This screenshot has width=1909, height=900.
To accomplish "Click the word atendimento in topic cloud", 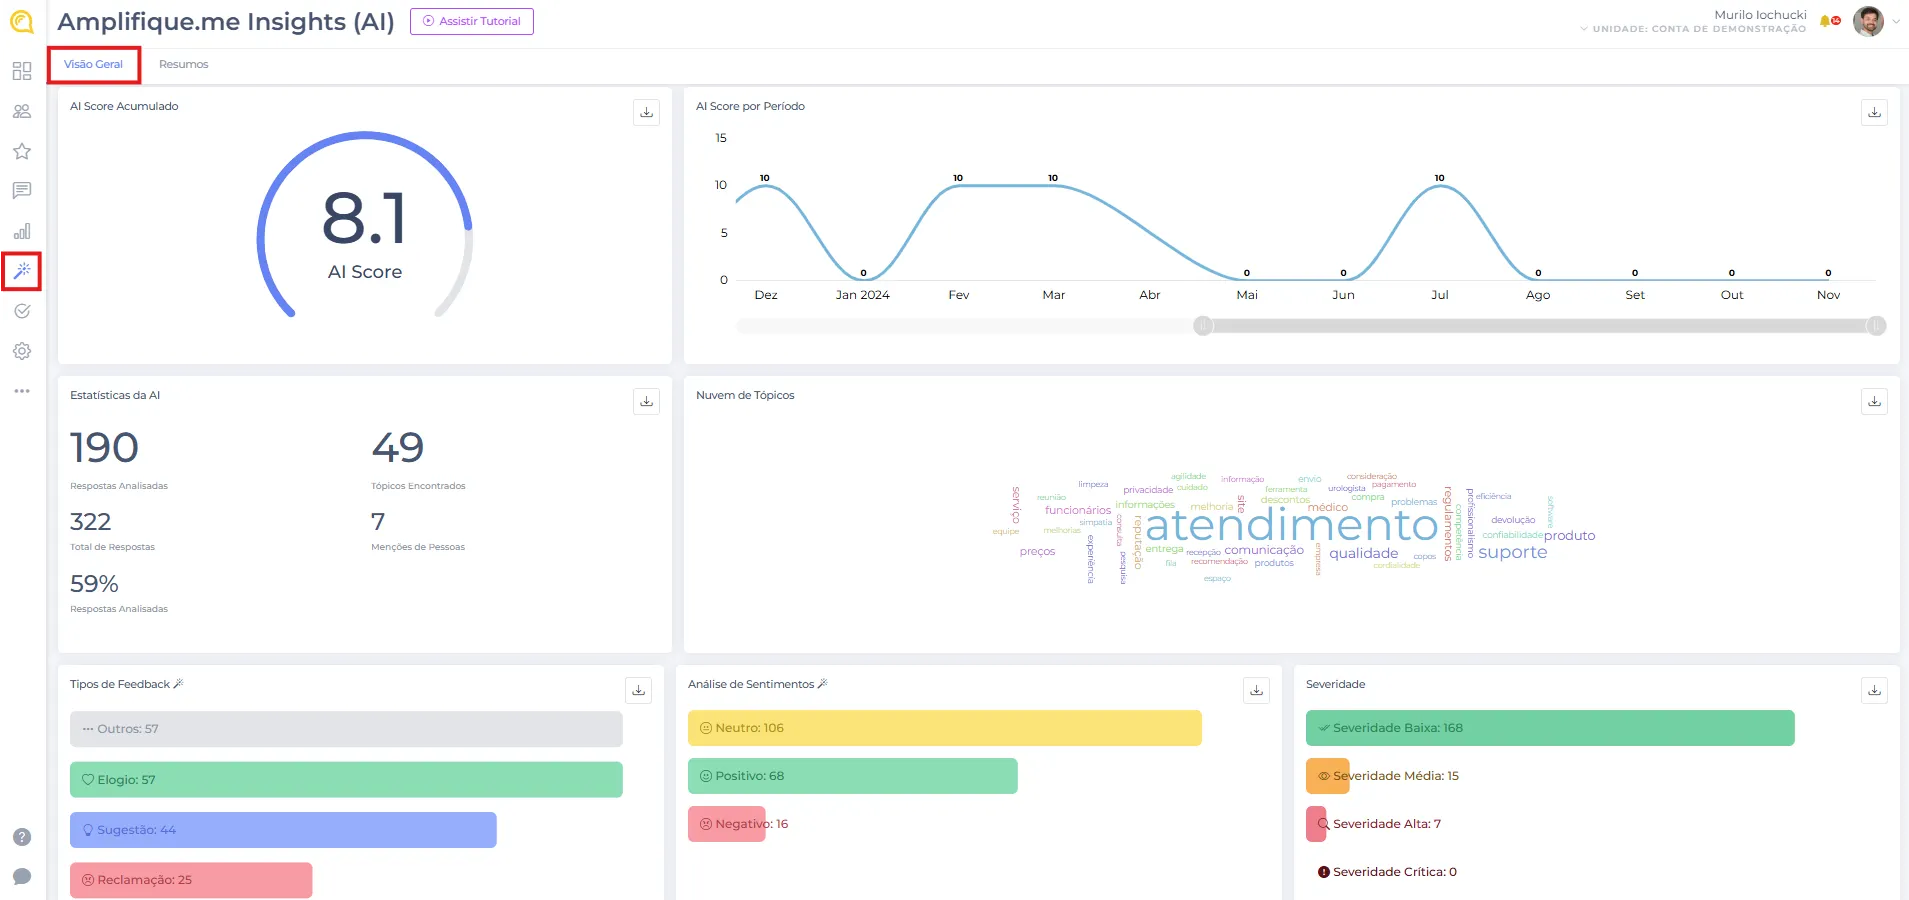I will (1291, 526).
